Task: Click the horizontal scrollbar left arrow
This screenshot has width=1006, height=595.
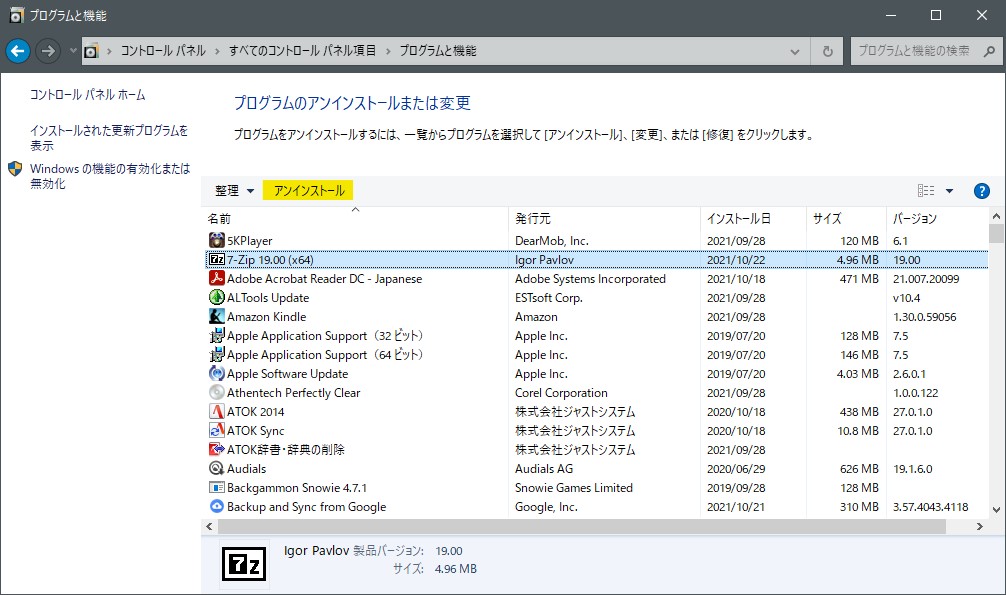Action: tap(209, 526)
